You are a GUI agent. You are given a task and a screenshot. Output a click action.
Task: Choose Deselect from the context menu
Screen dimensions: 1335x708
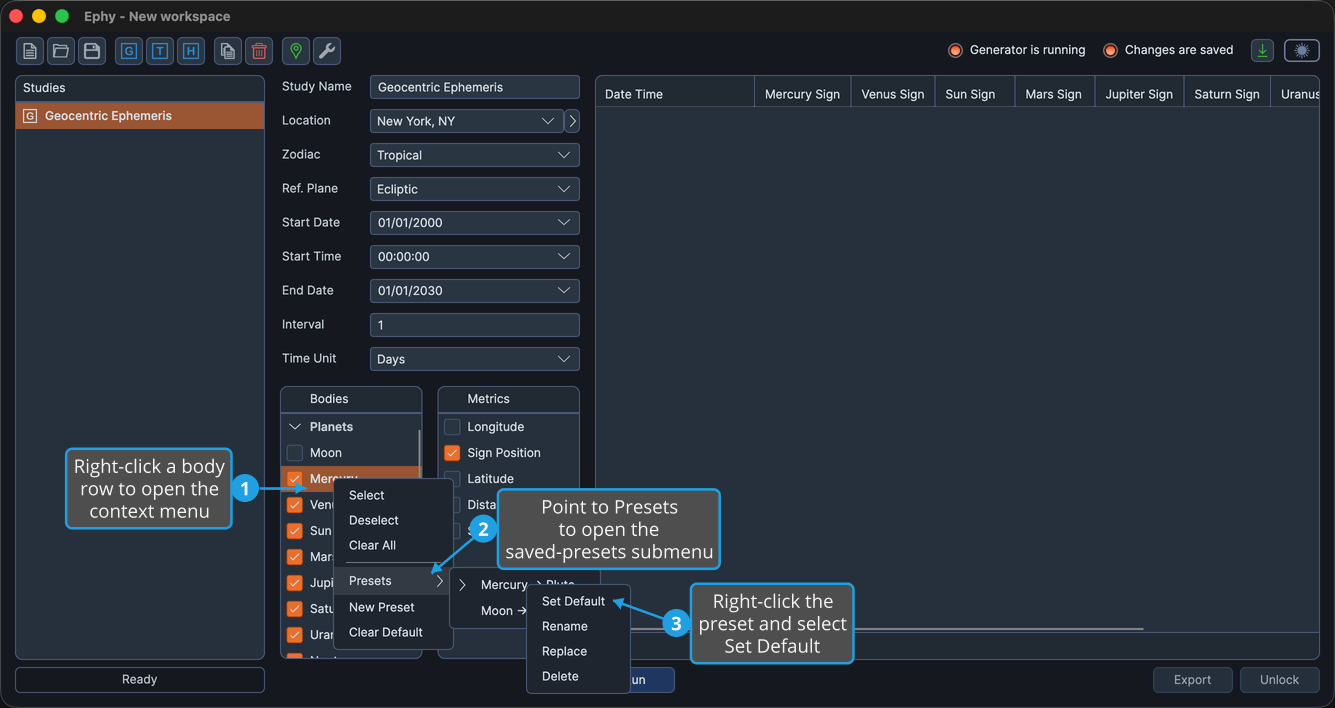(393, 520)
